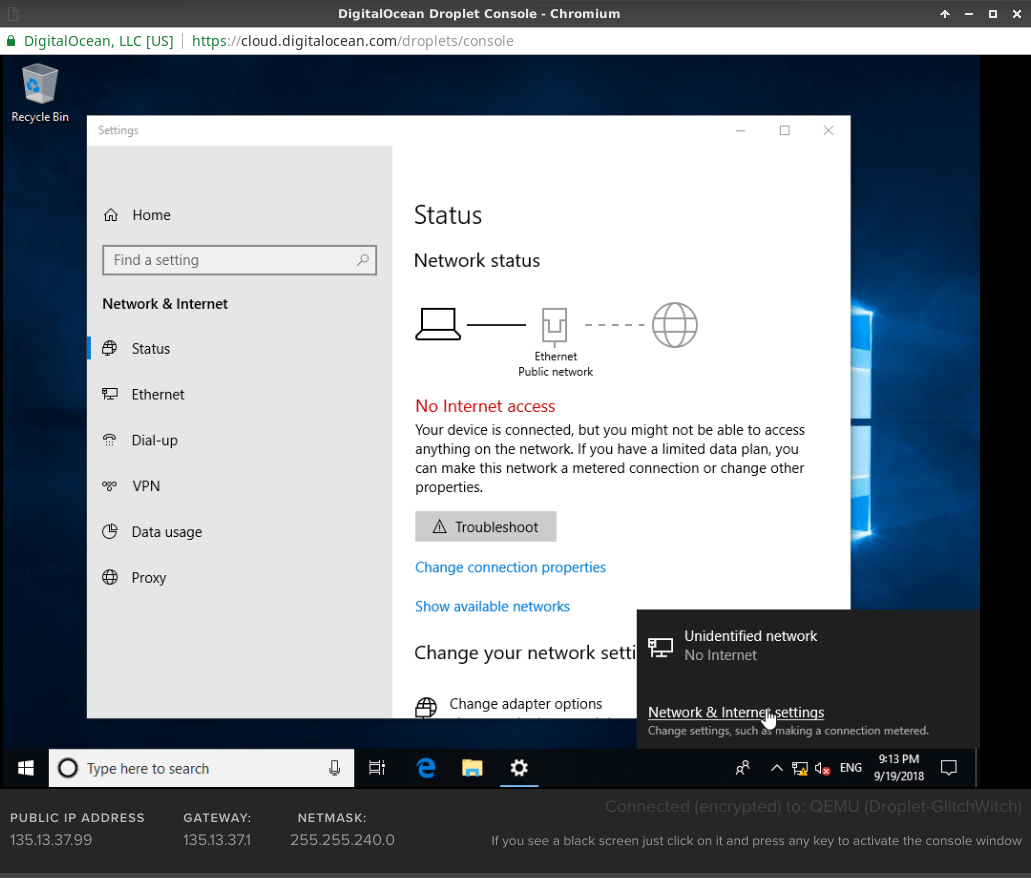Image resolution: width=1031 pixels, height=878 pixels.
Task: Select Ethernet in the settings sidebar
Action: click(x=158, y=394)
